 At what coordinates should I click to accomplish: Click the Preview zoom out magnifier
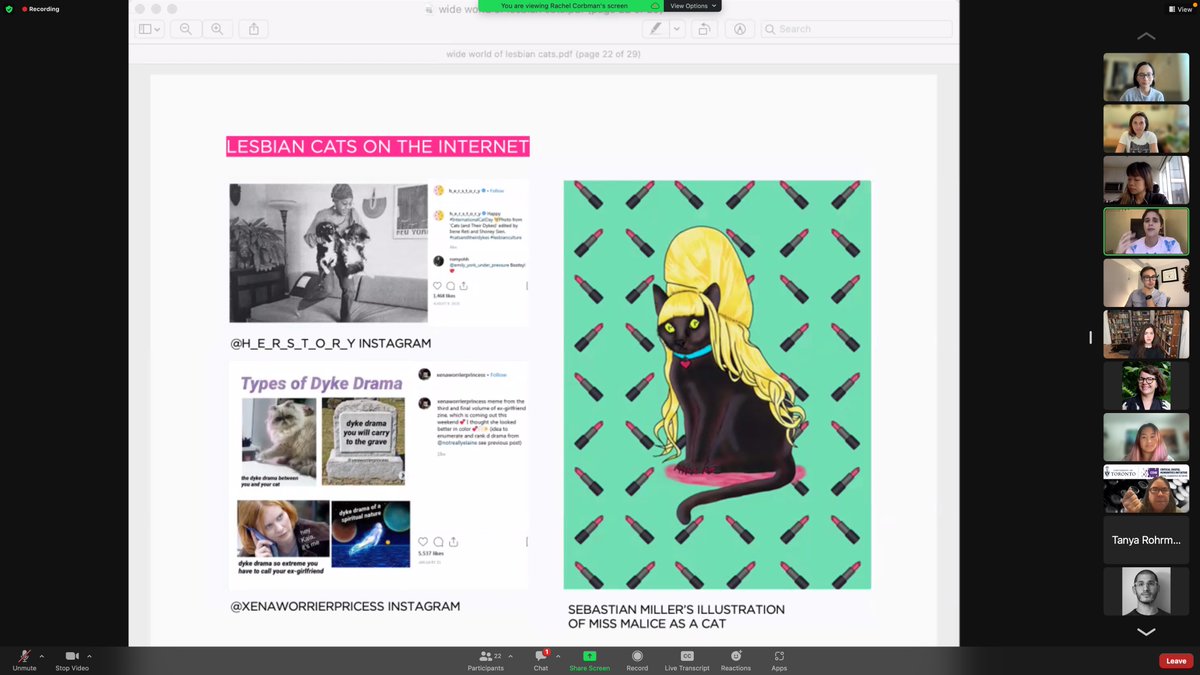(186, 29)
